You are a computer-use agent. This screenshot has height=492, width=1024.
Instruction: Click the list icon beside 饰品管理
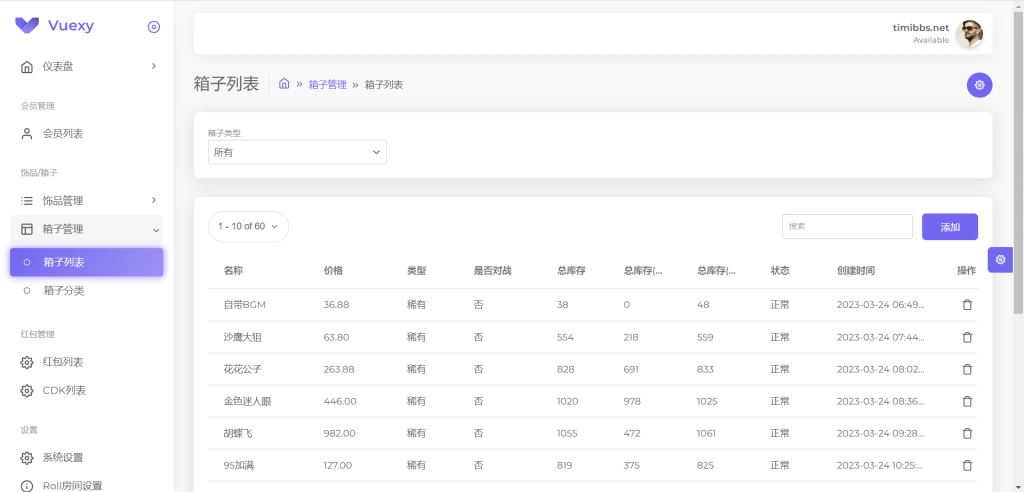[27, 201]
